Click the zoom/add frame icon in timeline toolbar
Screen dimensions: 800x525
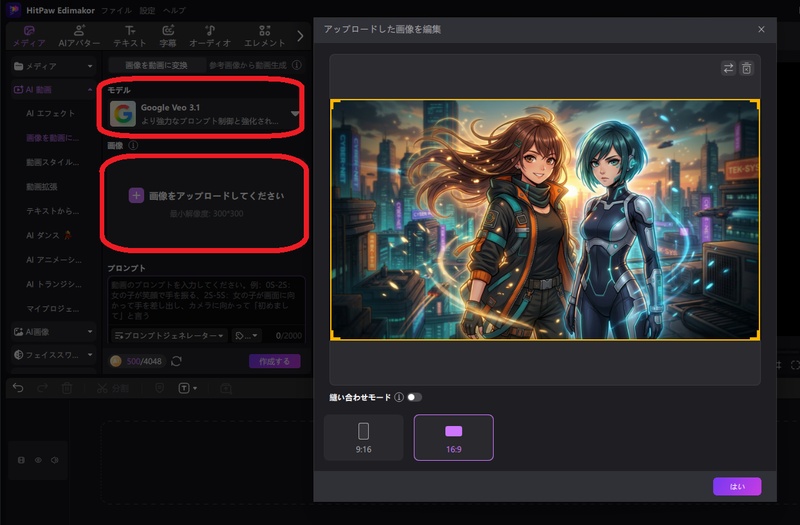226,389
